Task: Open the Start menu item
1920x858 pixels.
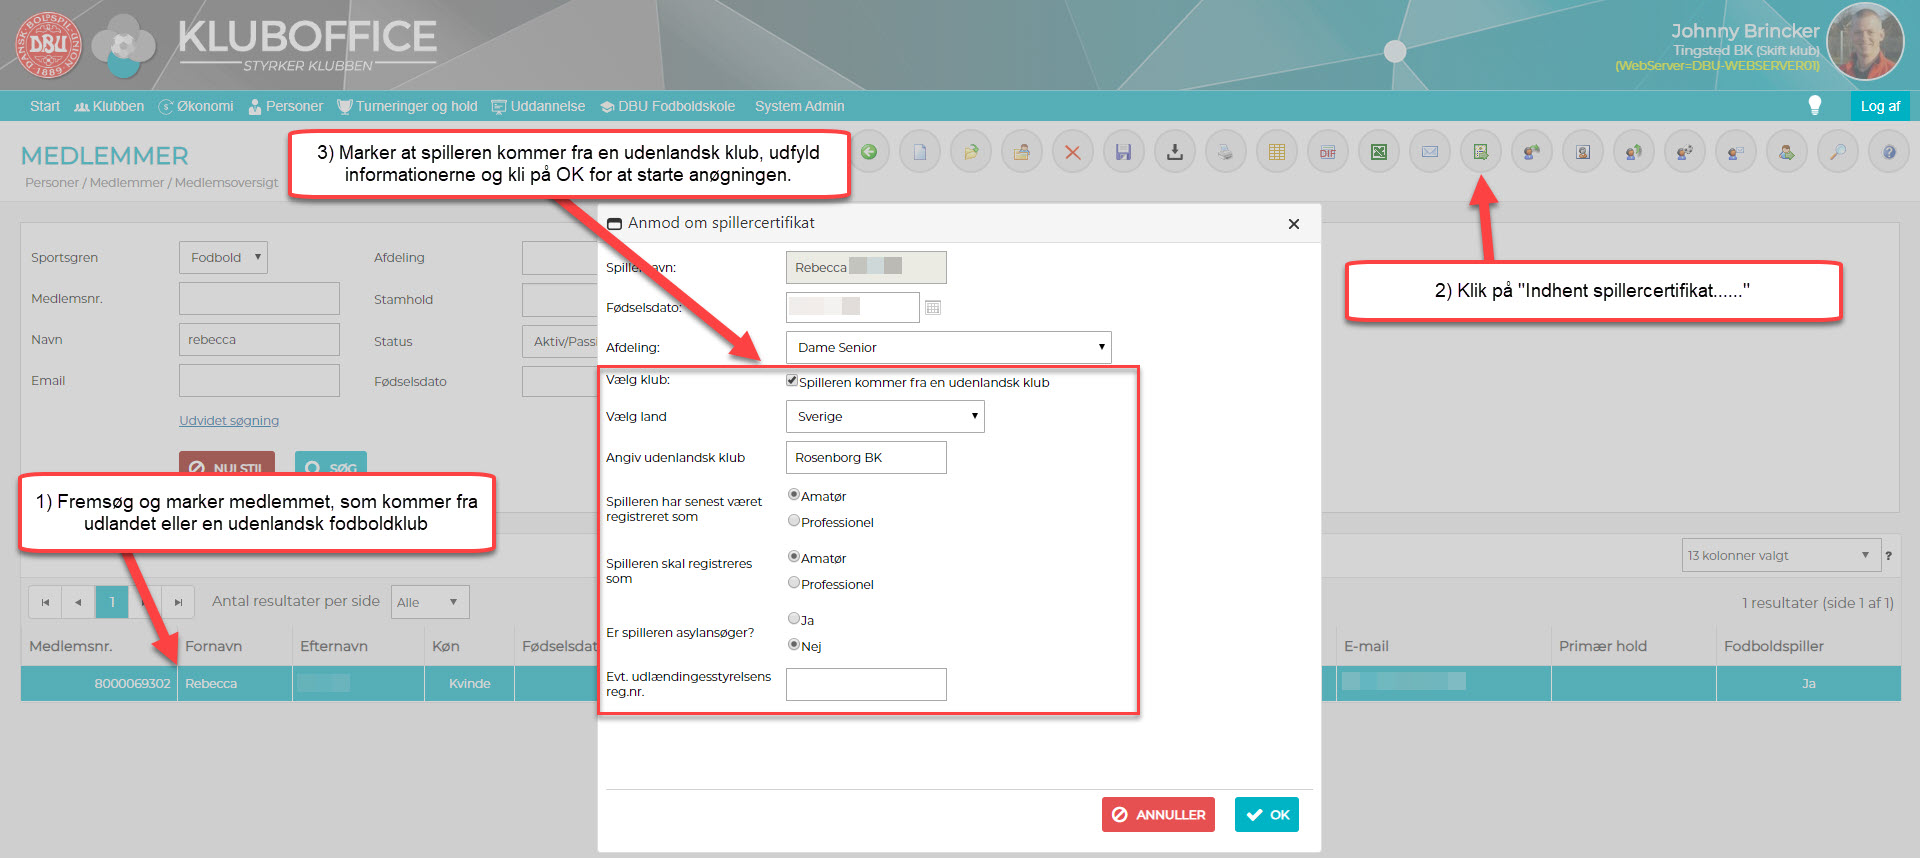Action: pos(45,106)
